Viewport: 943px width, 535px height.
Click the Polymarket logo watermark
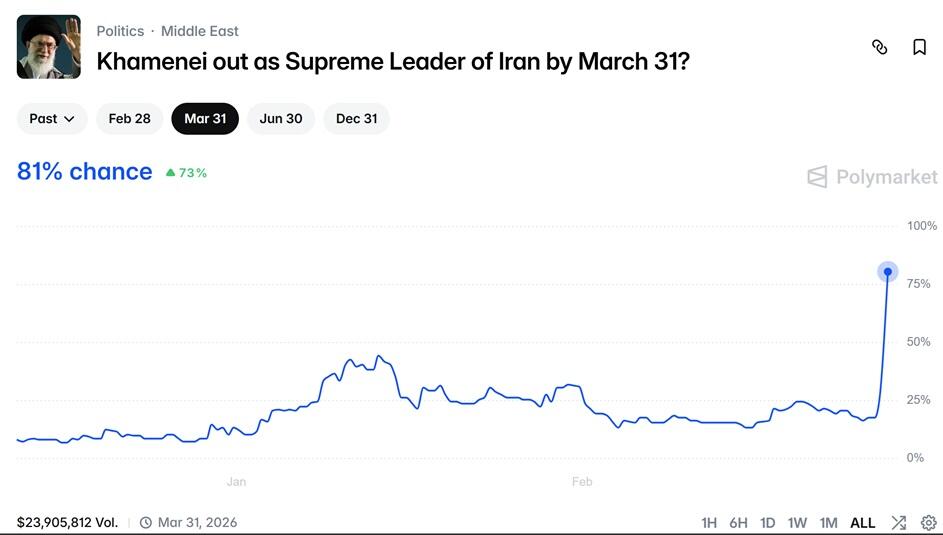click(x=872, y=177)
